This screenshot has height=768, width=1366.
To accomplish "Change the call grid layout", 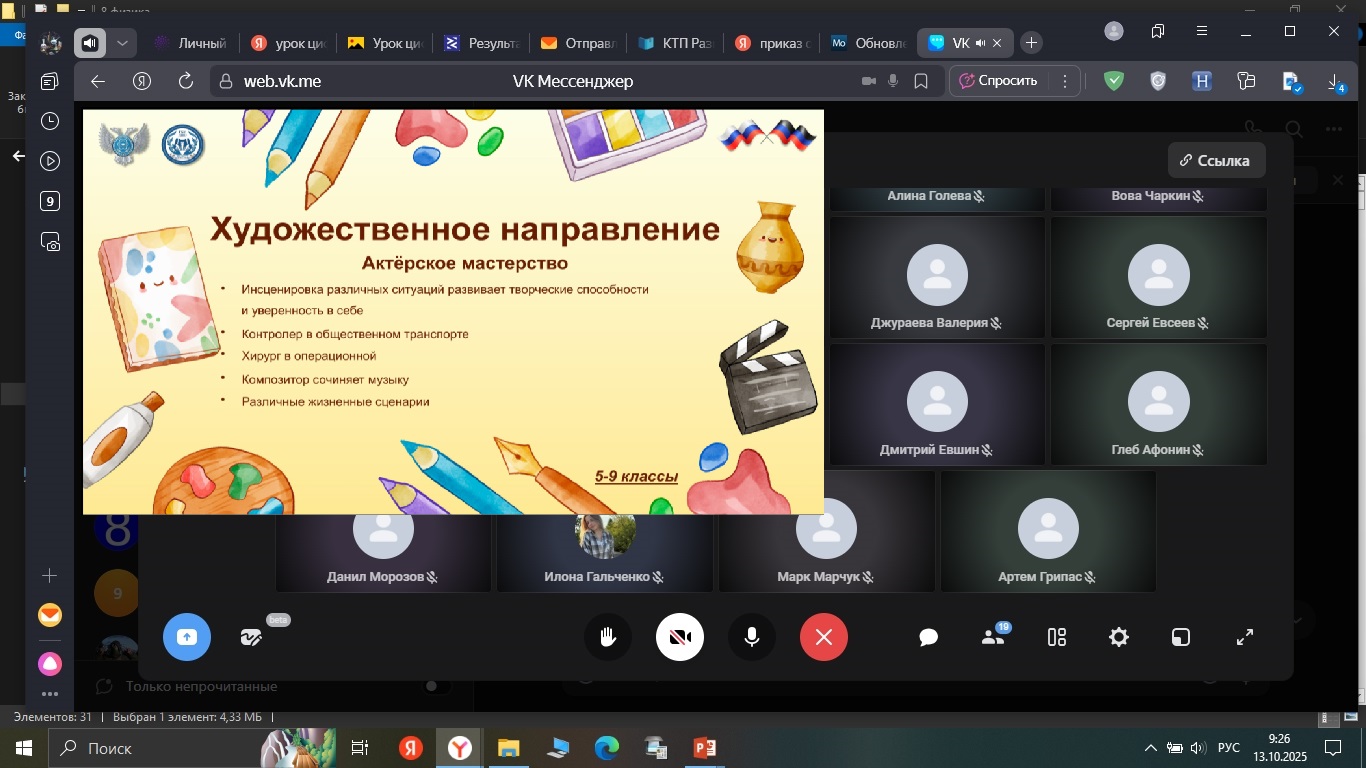I will pos(1056,637).
